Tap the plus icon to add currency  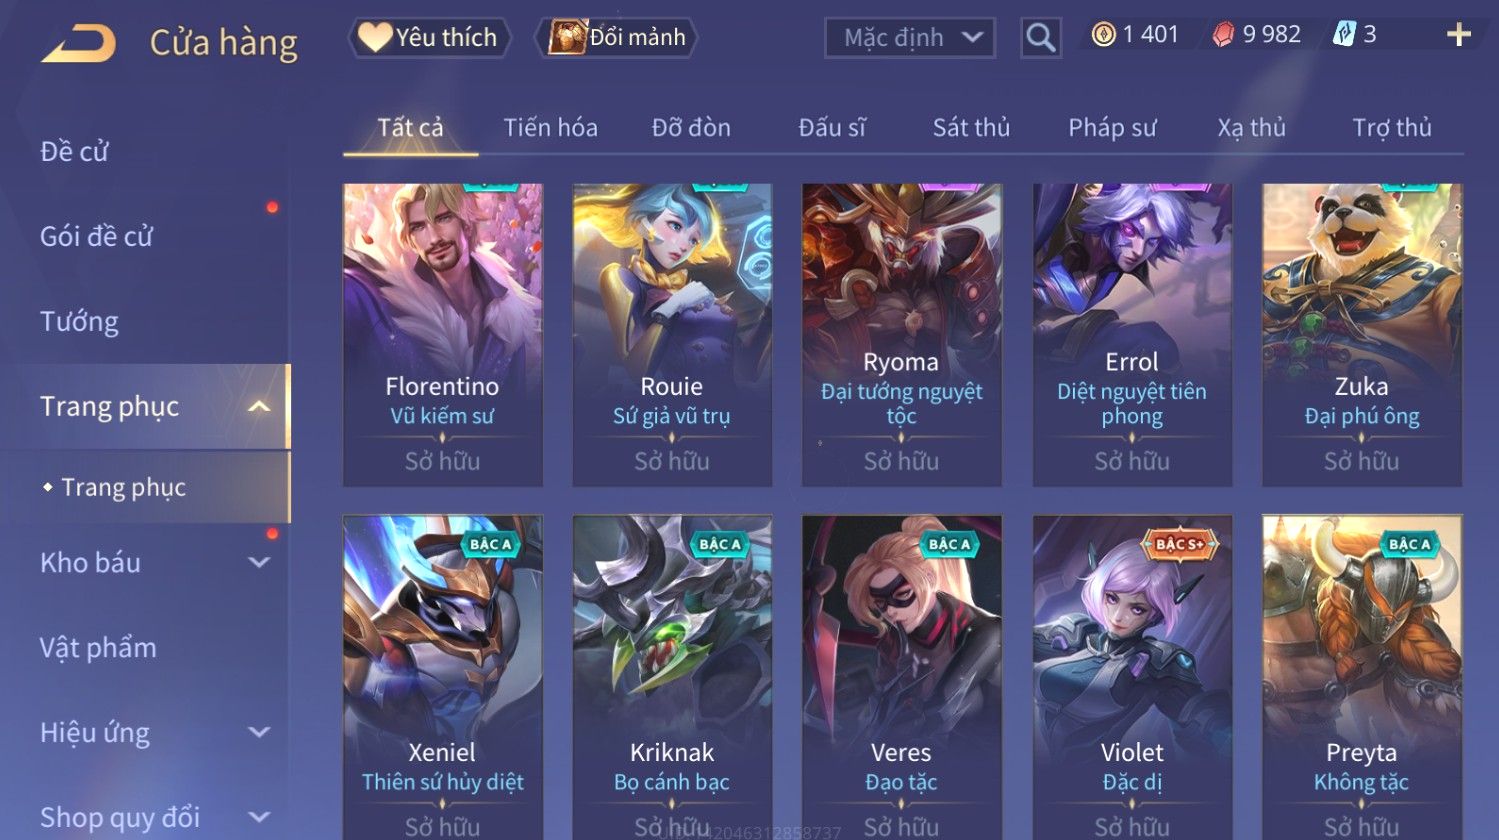click(x=1458, y=35)
